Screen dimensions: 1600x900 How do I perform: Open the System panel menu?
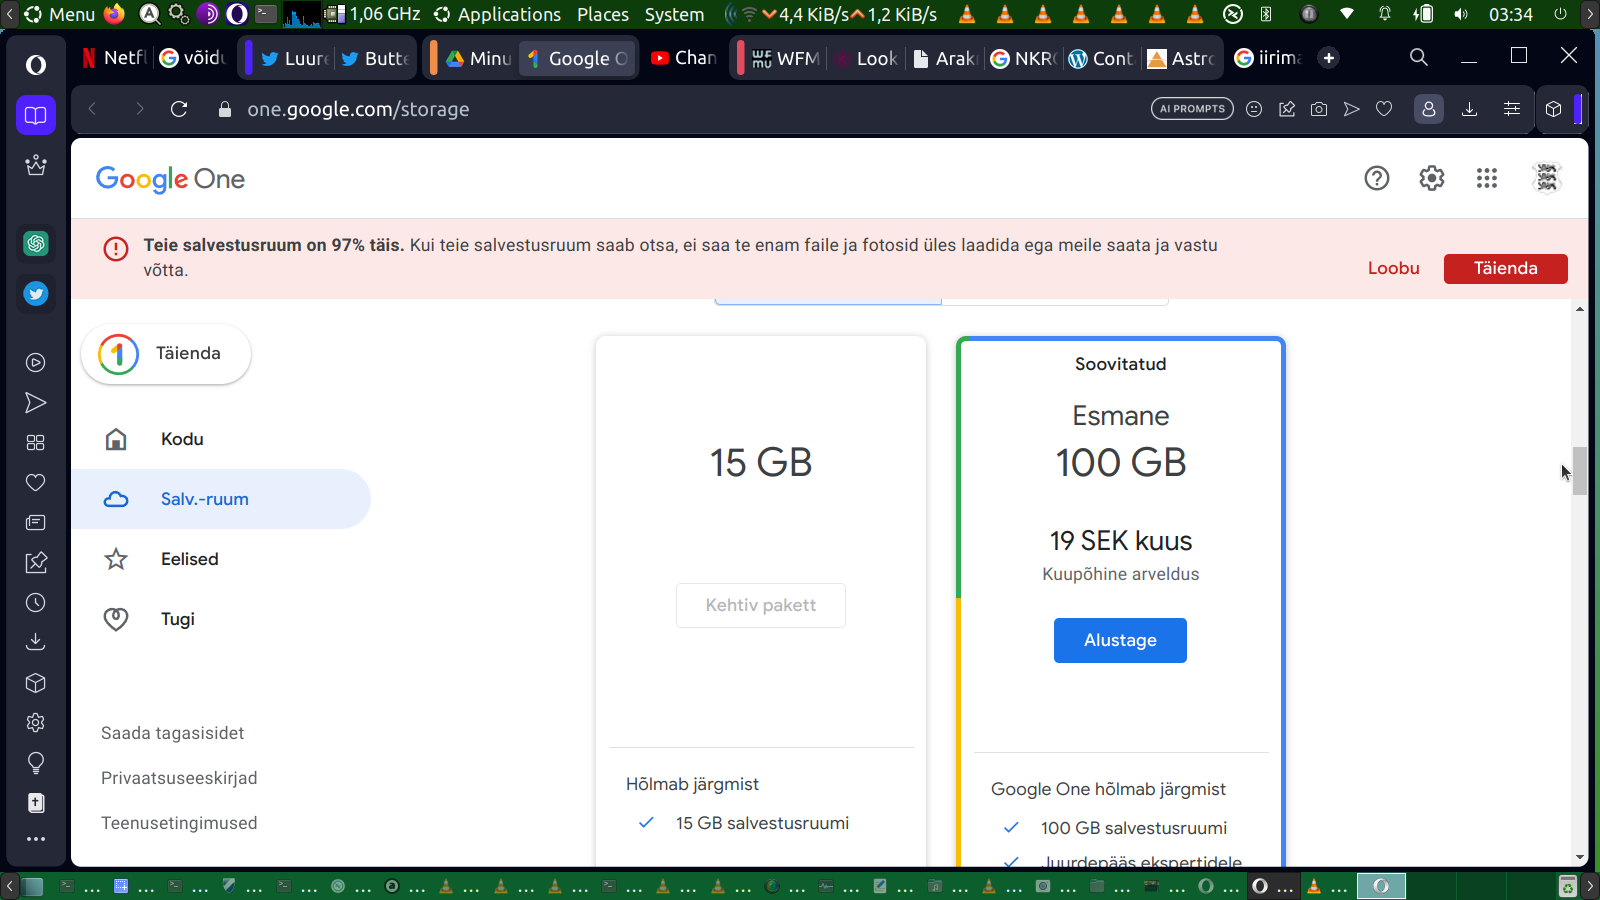click(674, 14)
